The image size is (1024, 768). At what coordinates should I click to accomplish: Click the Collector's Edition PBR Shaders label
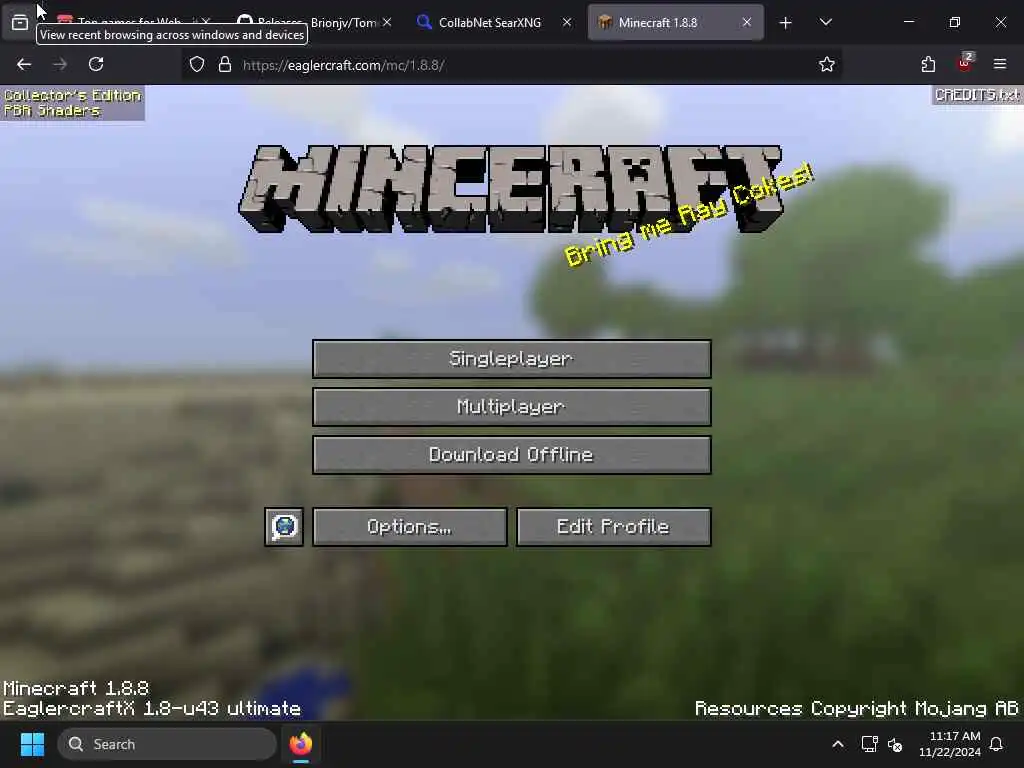(72, 103)
